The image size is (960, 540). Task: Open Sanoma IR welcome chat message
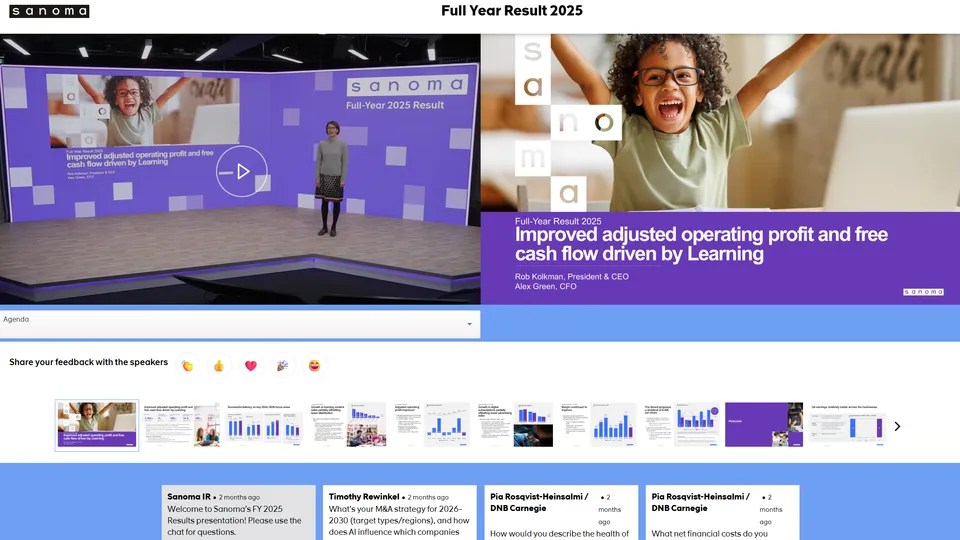239,513
